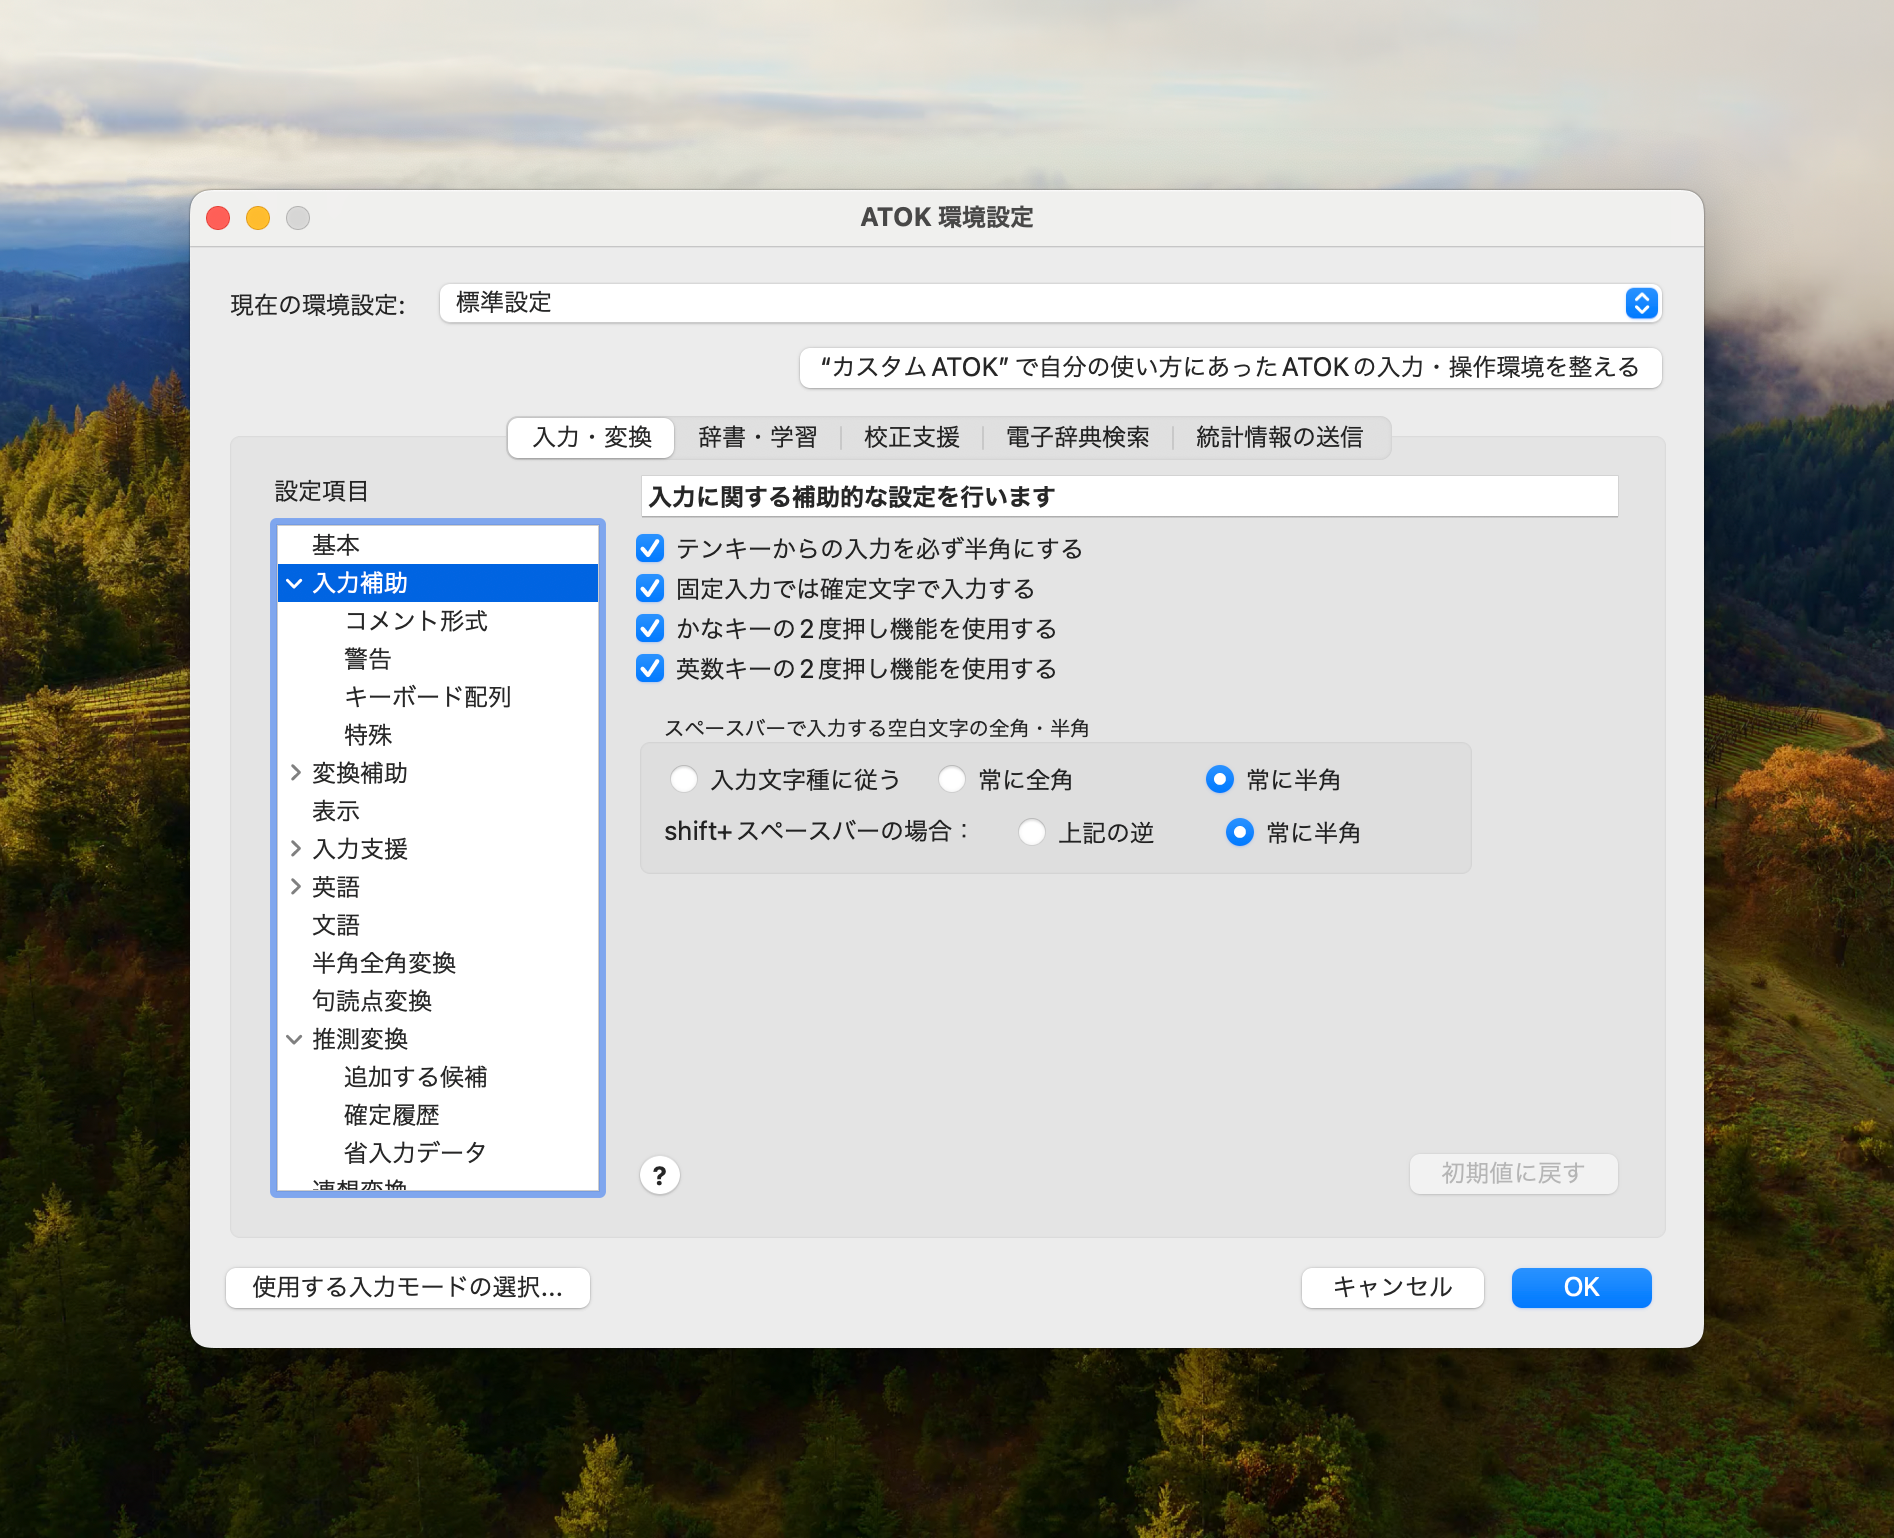Expand the 英語 tree item

[295, 887]
